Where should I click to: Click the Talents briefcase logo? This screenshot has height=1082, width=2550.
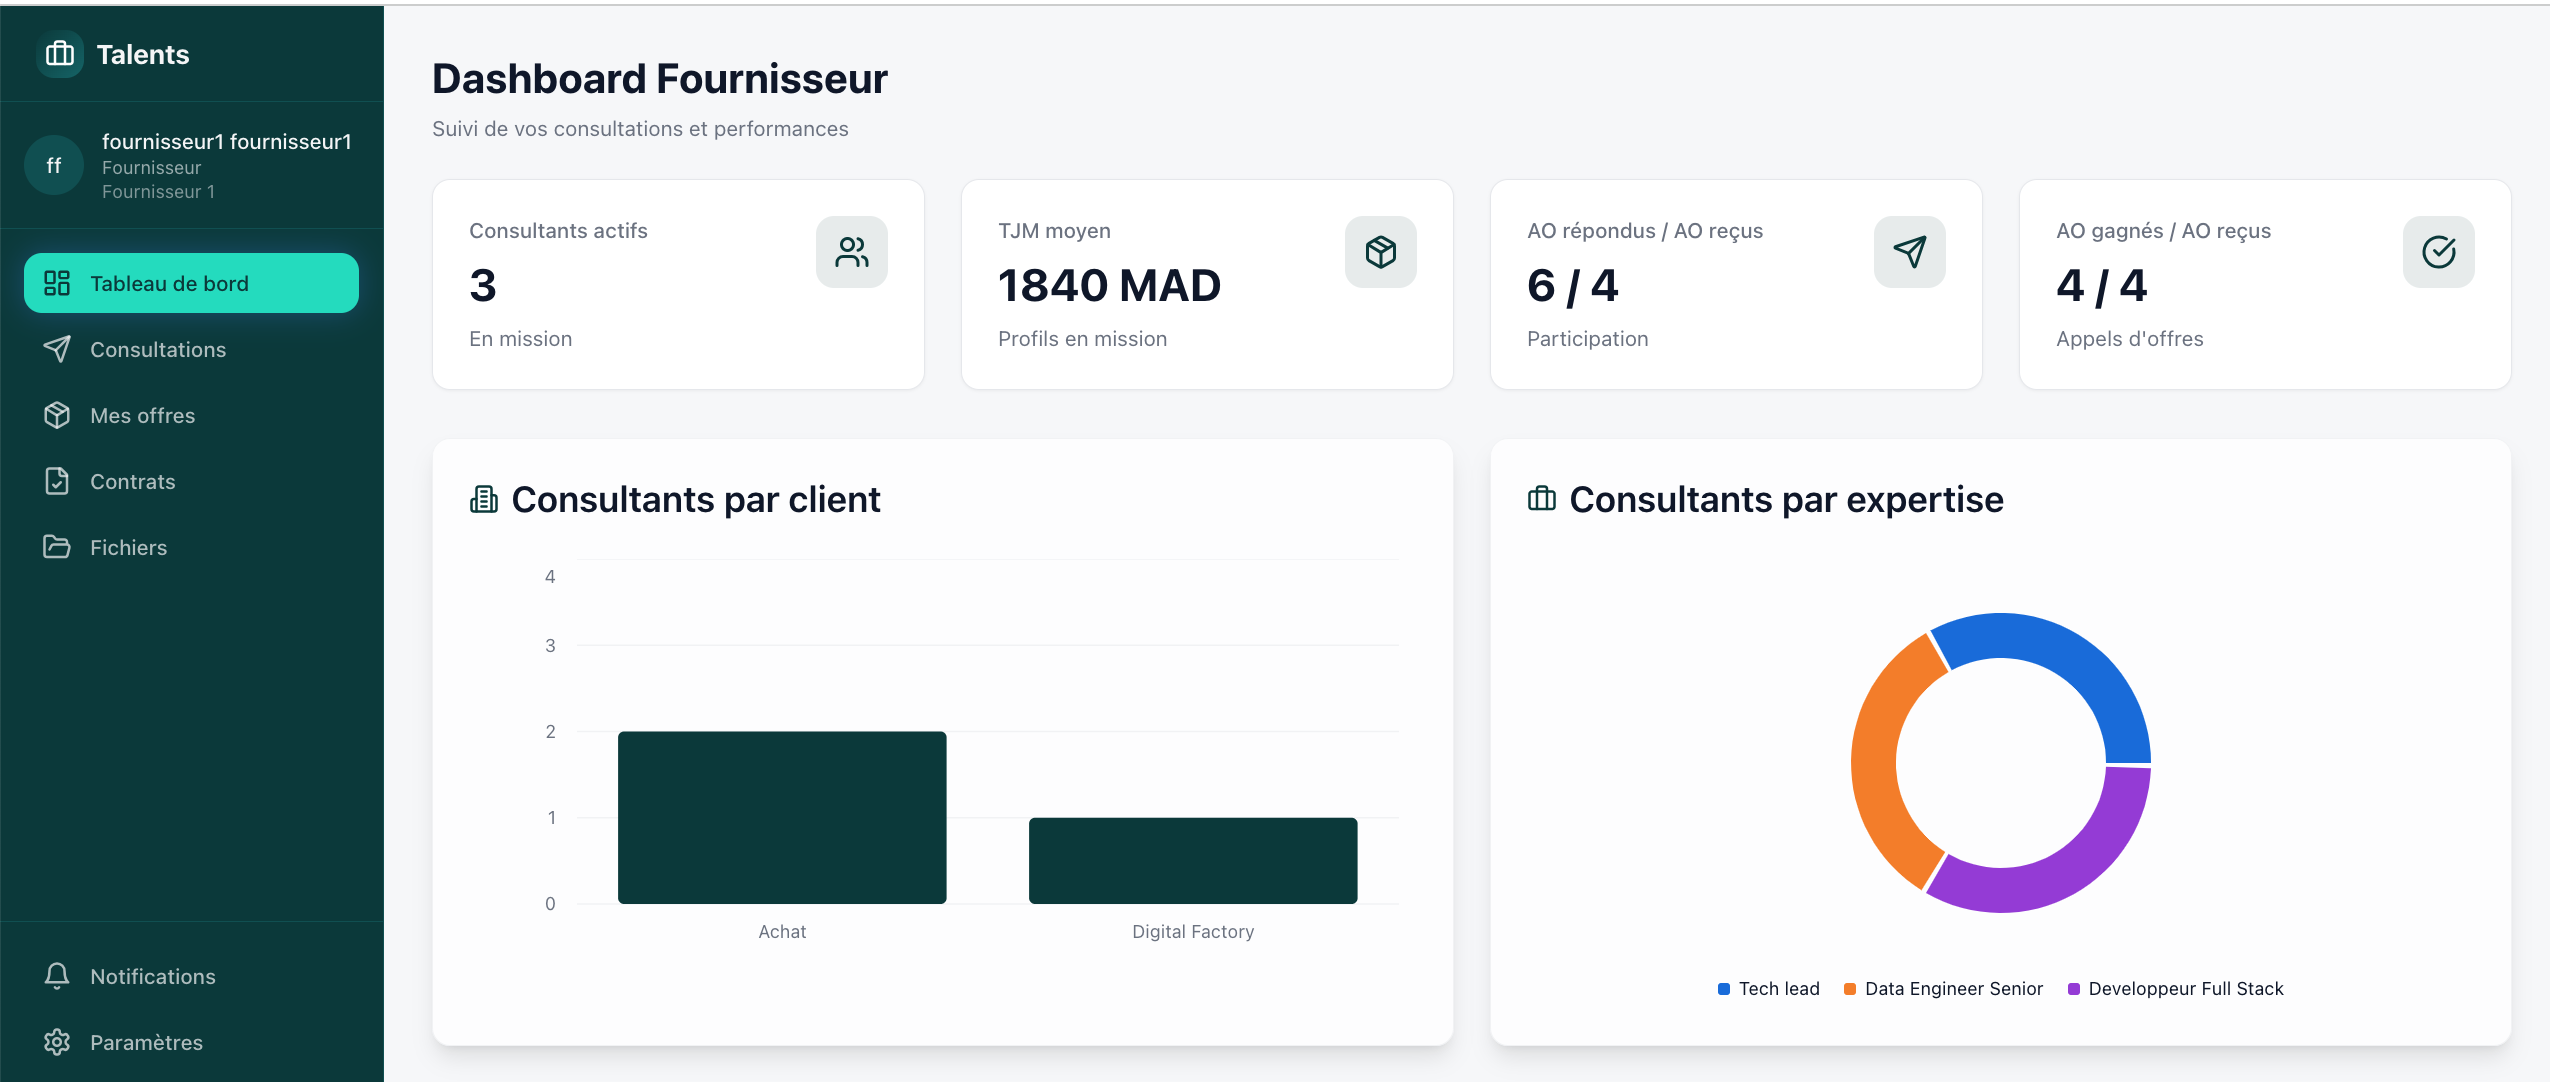click(x=60, y=54)
